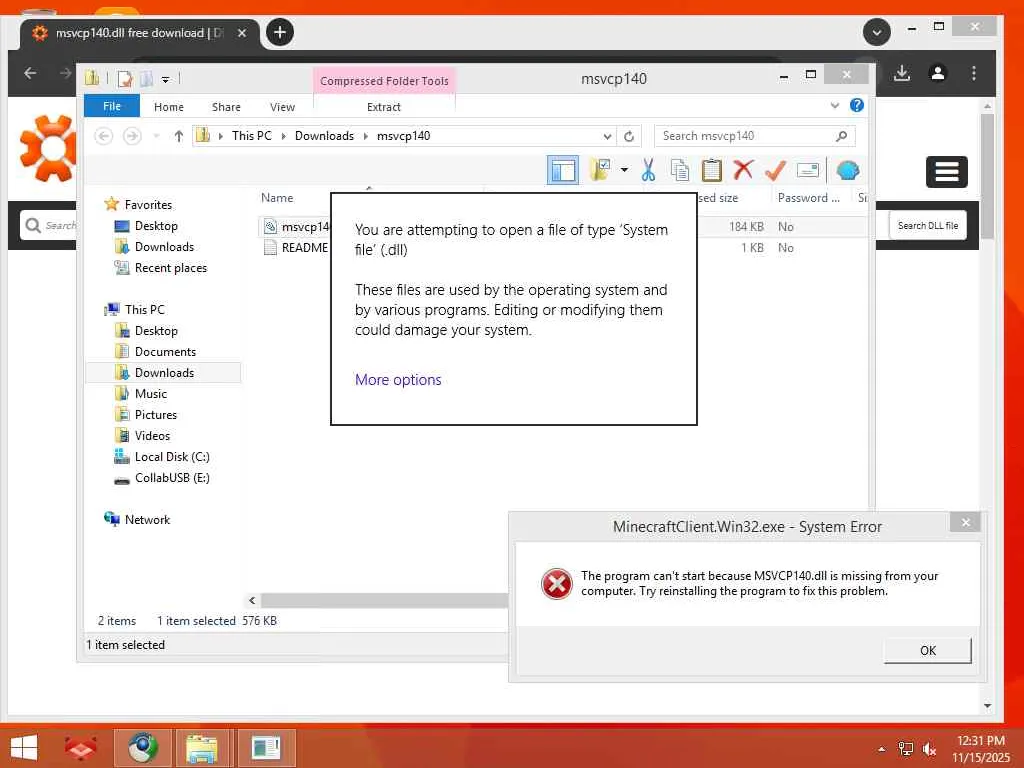Viewport: 1024px width, 768px height.
Task: Open the Windows Start button
Action: tap(24, 748)
